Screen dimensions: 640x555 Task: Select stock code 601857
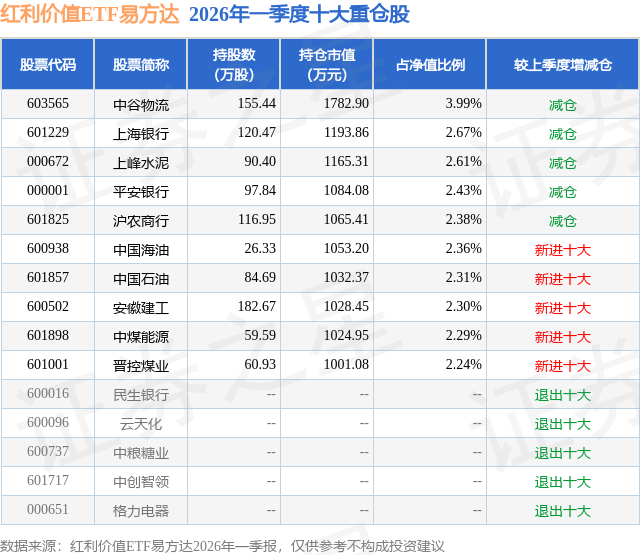coord(48,278)
